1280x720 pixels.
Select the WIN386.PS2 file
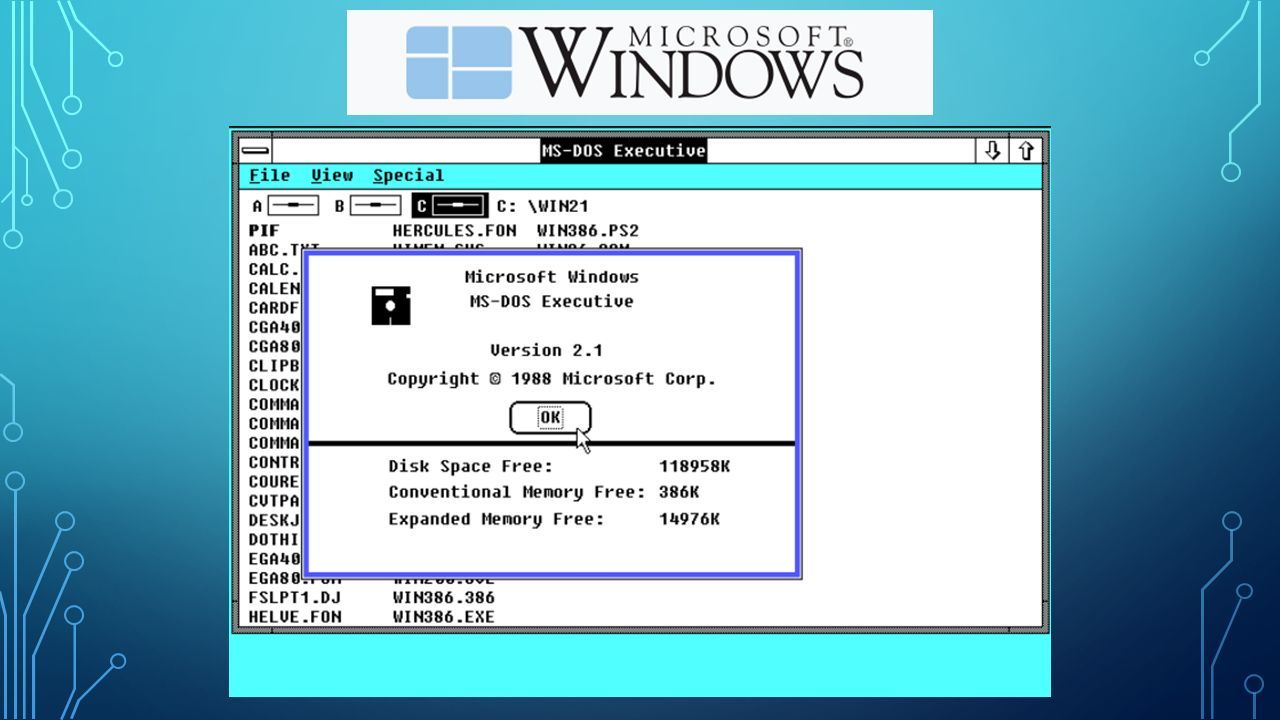(588, 231)
